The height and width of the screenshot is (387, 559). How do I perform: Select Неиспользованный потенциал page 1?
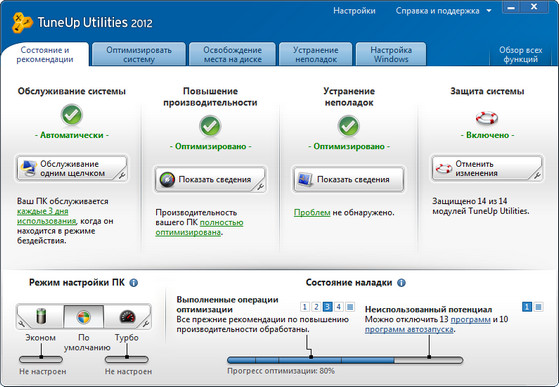[527, 306]
